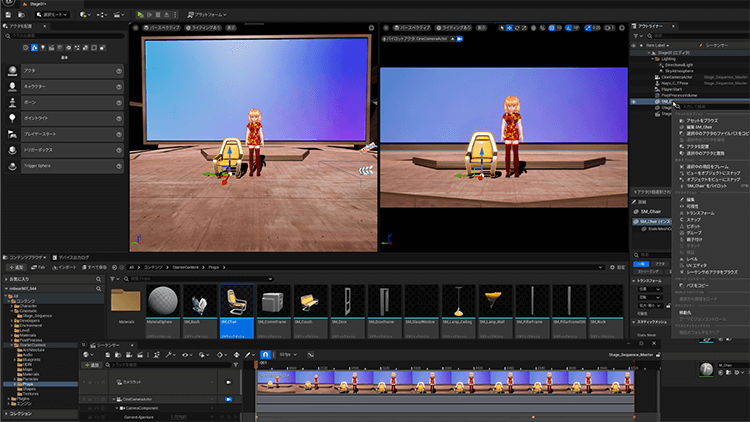Collapse the Lighting folder in the Outliner
750x422 pixels.
[x=652, y=59]
